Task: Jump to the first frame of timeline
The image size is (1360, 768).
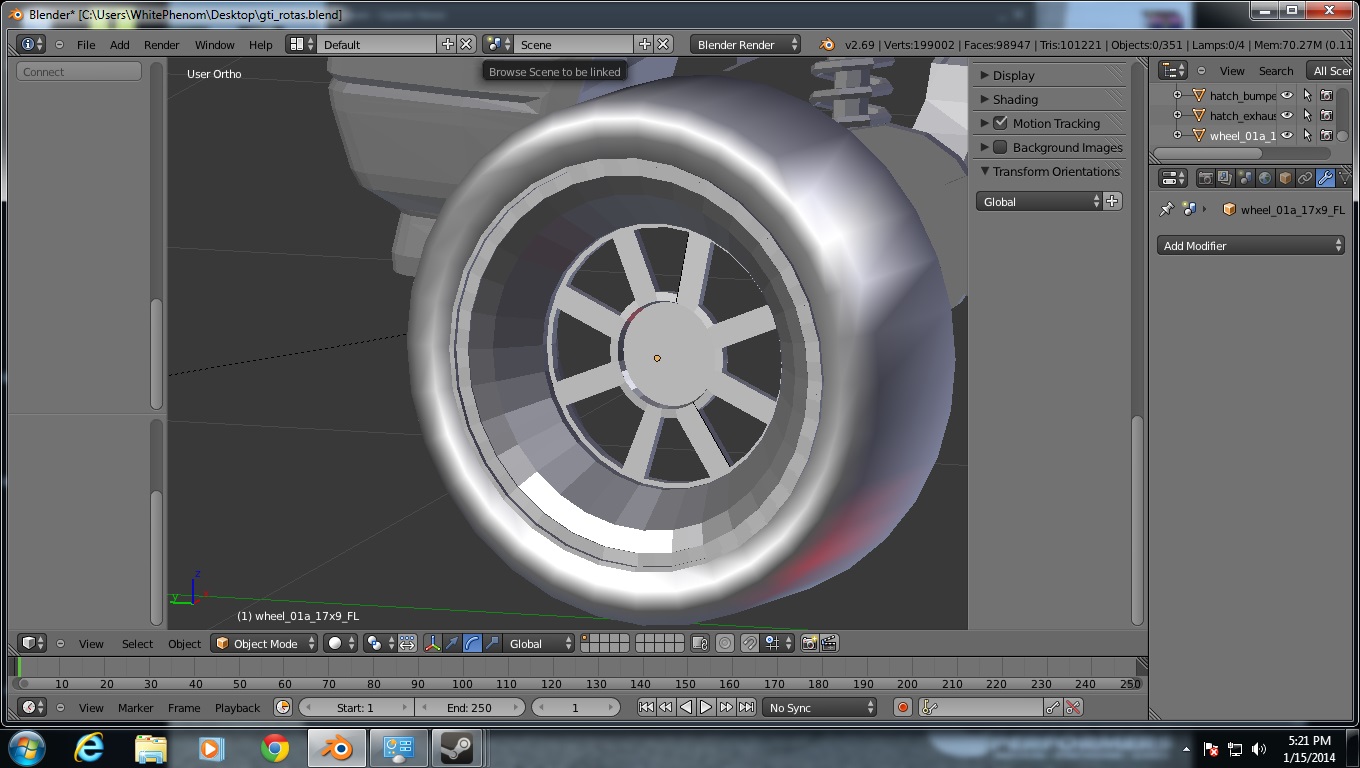Action: pos(646,707)
